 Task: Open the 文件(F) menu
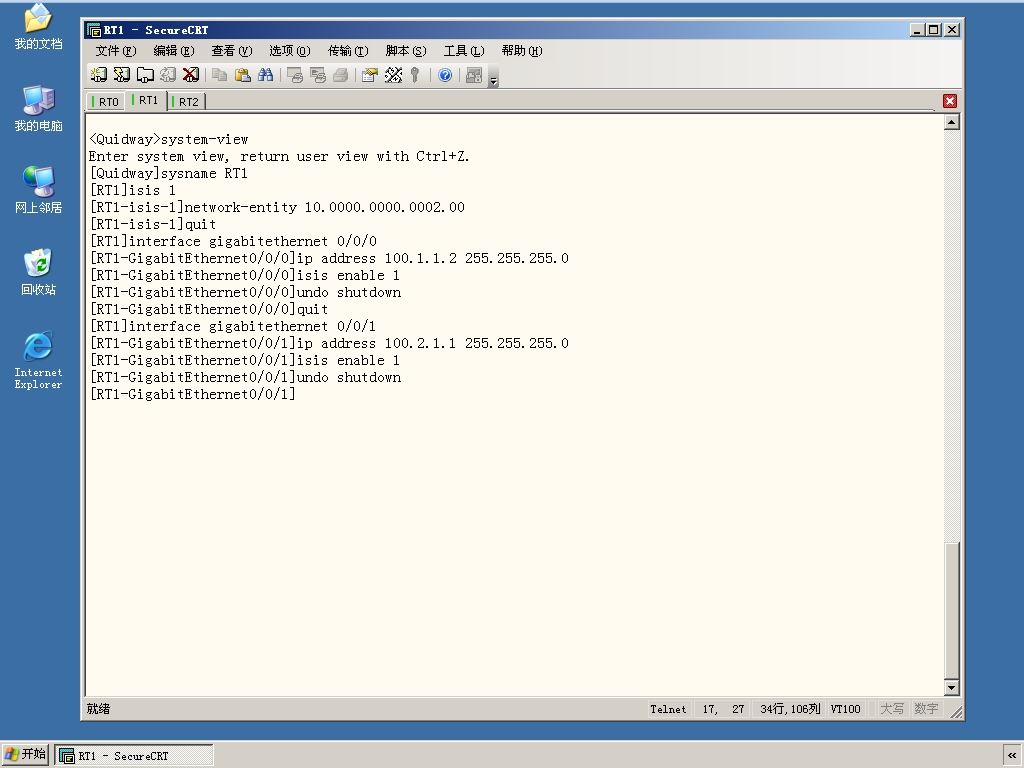pos(116,51)
